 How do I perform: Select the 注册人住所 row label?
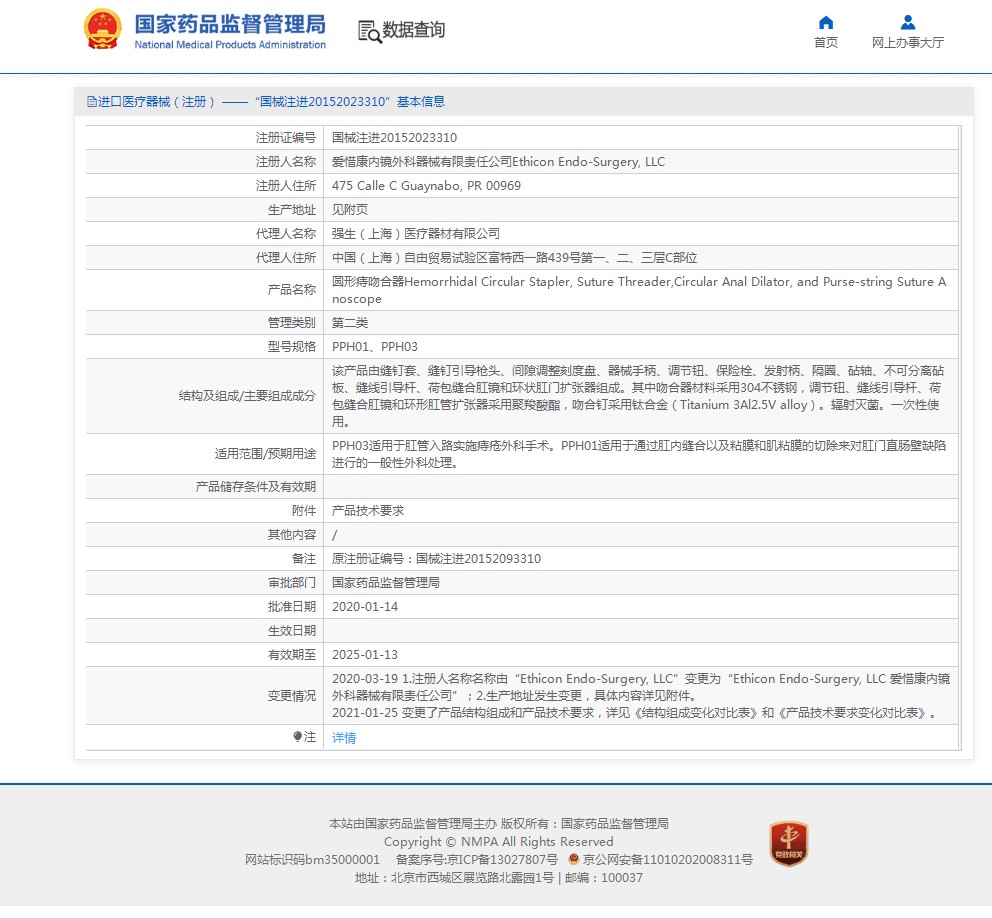(285, 186)
